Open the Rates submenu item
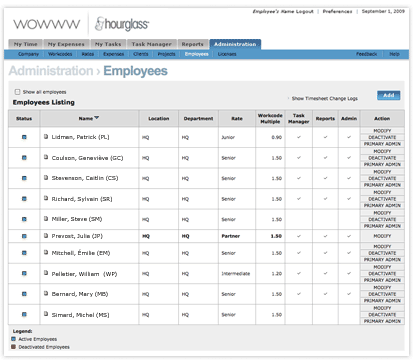 pos(88,54)
